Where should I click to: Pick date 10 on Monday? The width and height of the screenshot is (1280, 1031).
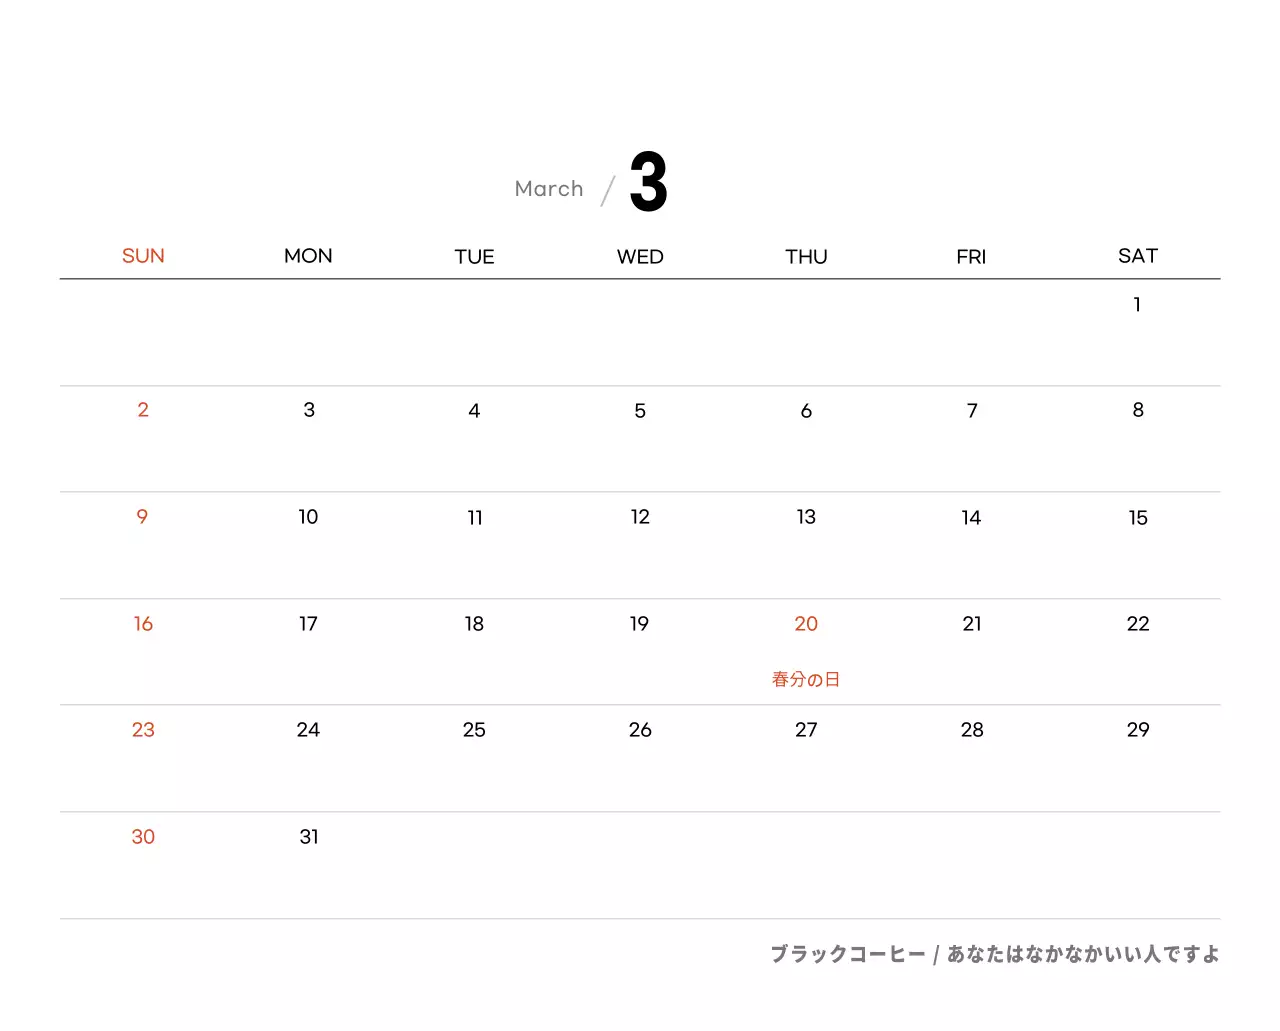pos(308,517)
